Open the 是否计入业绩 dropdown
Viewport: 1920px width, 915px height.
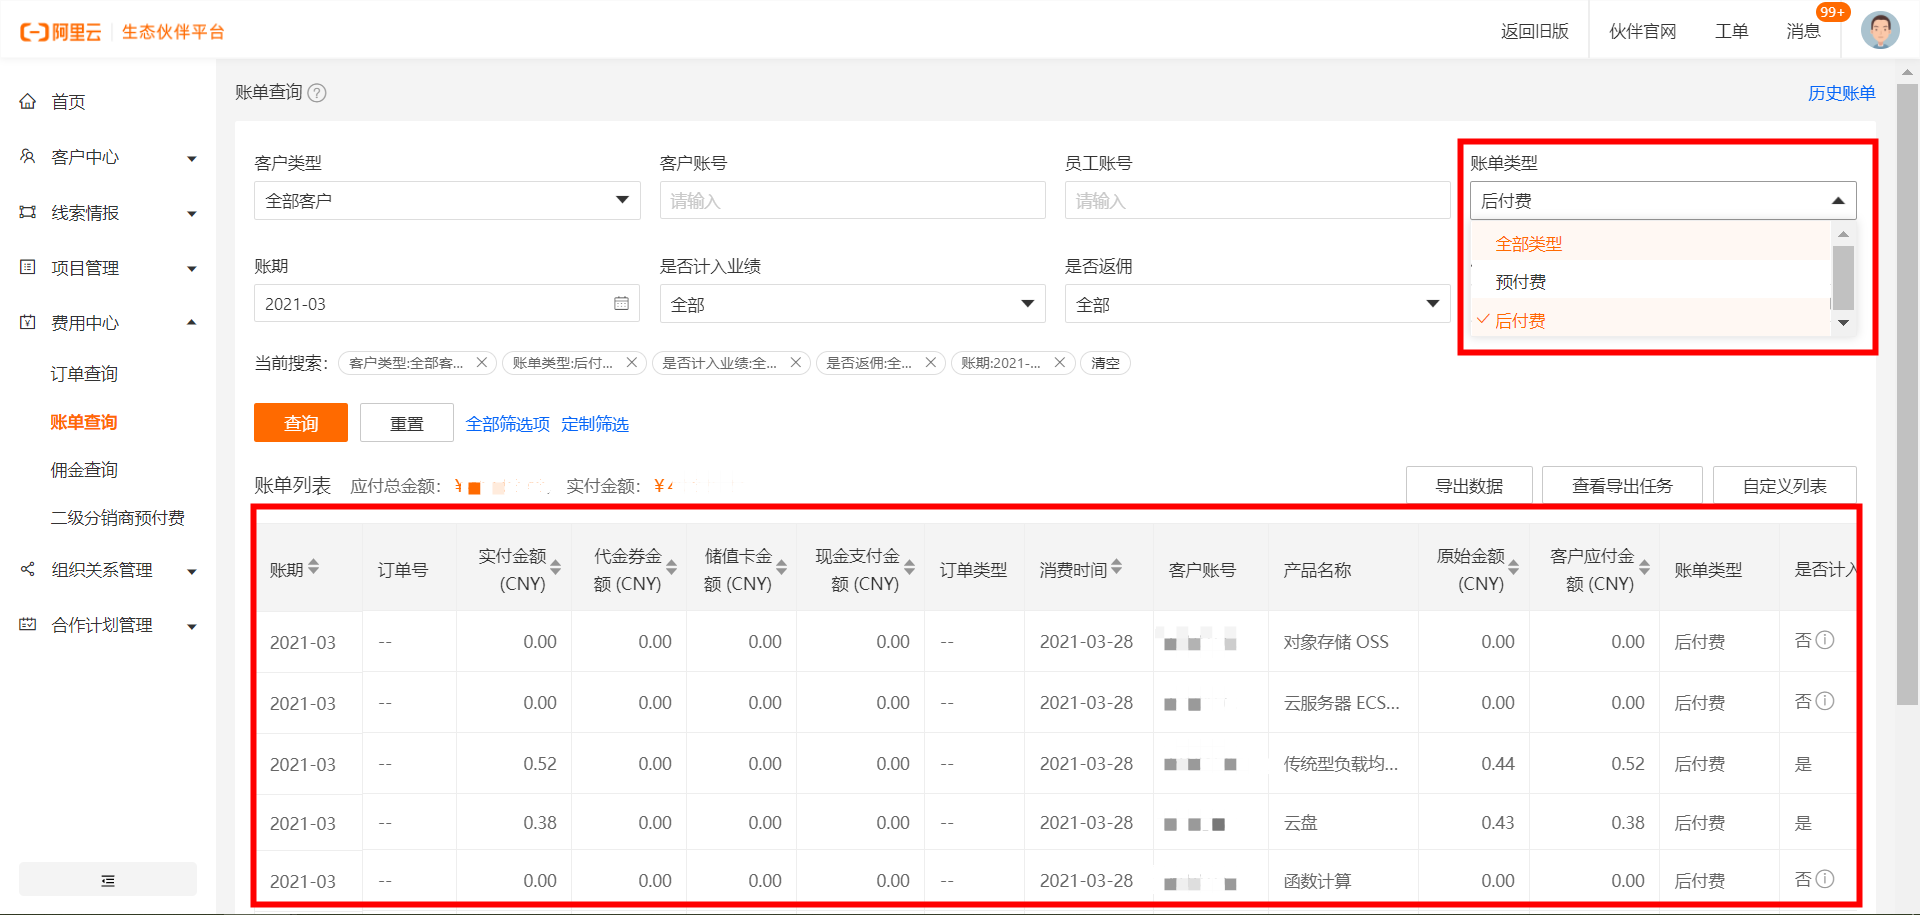(x=853, y=303)
